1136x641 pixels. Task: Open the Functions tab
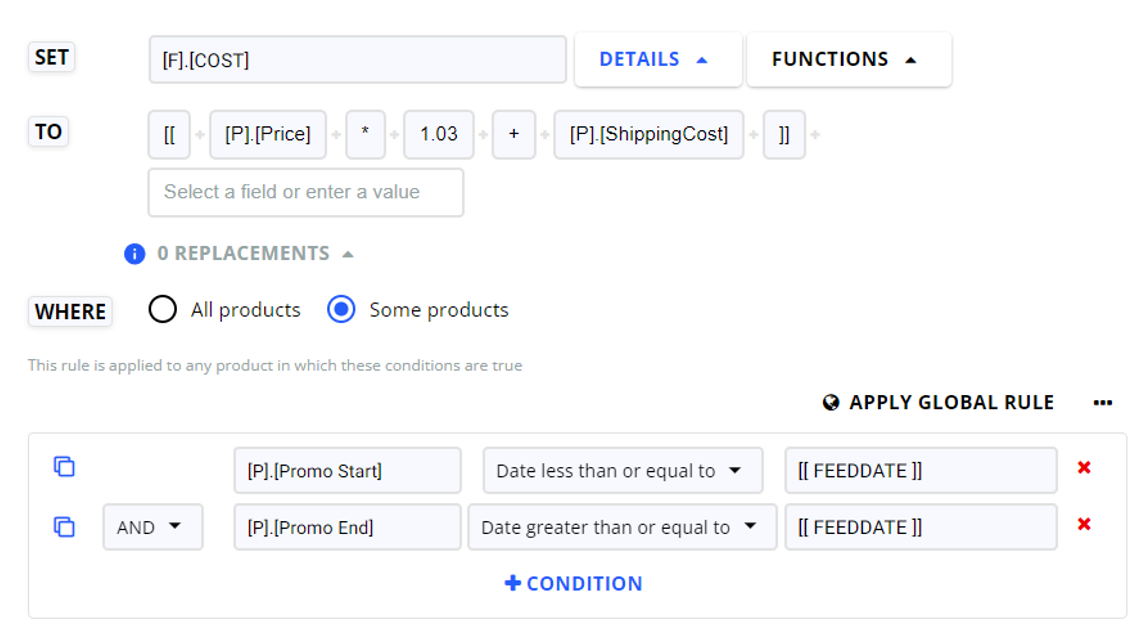pos(849,59)
